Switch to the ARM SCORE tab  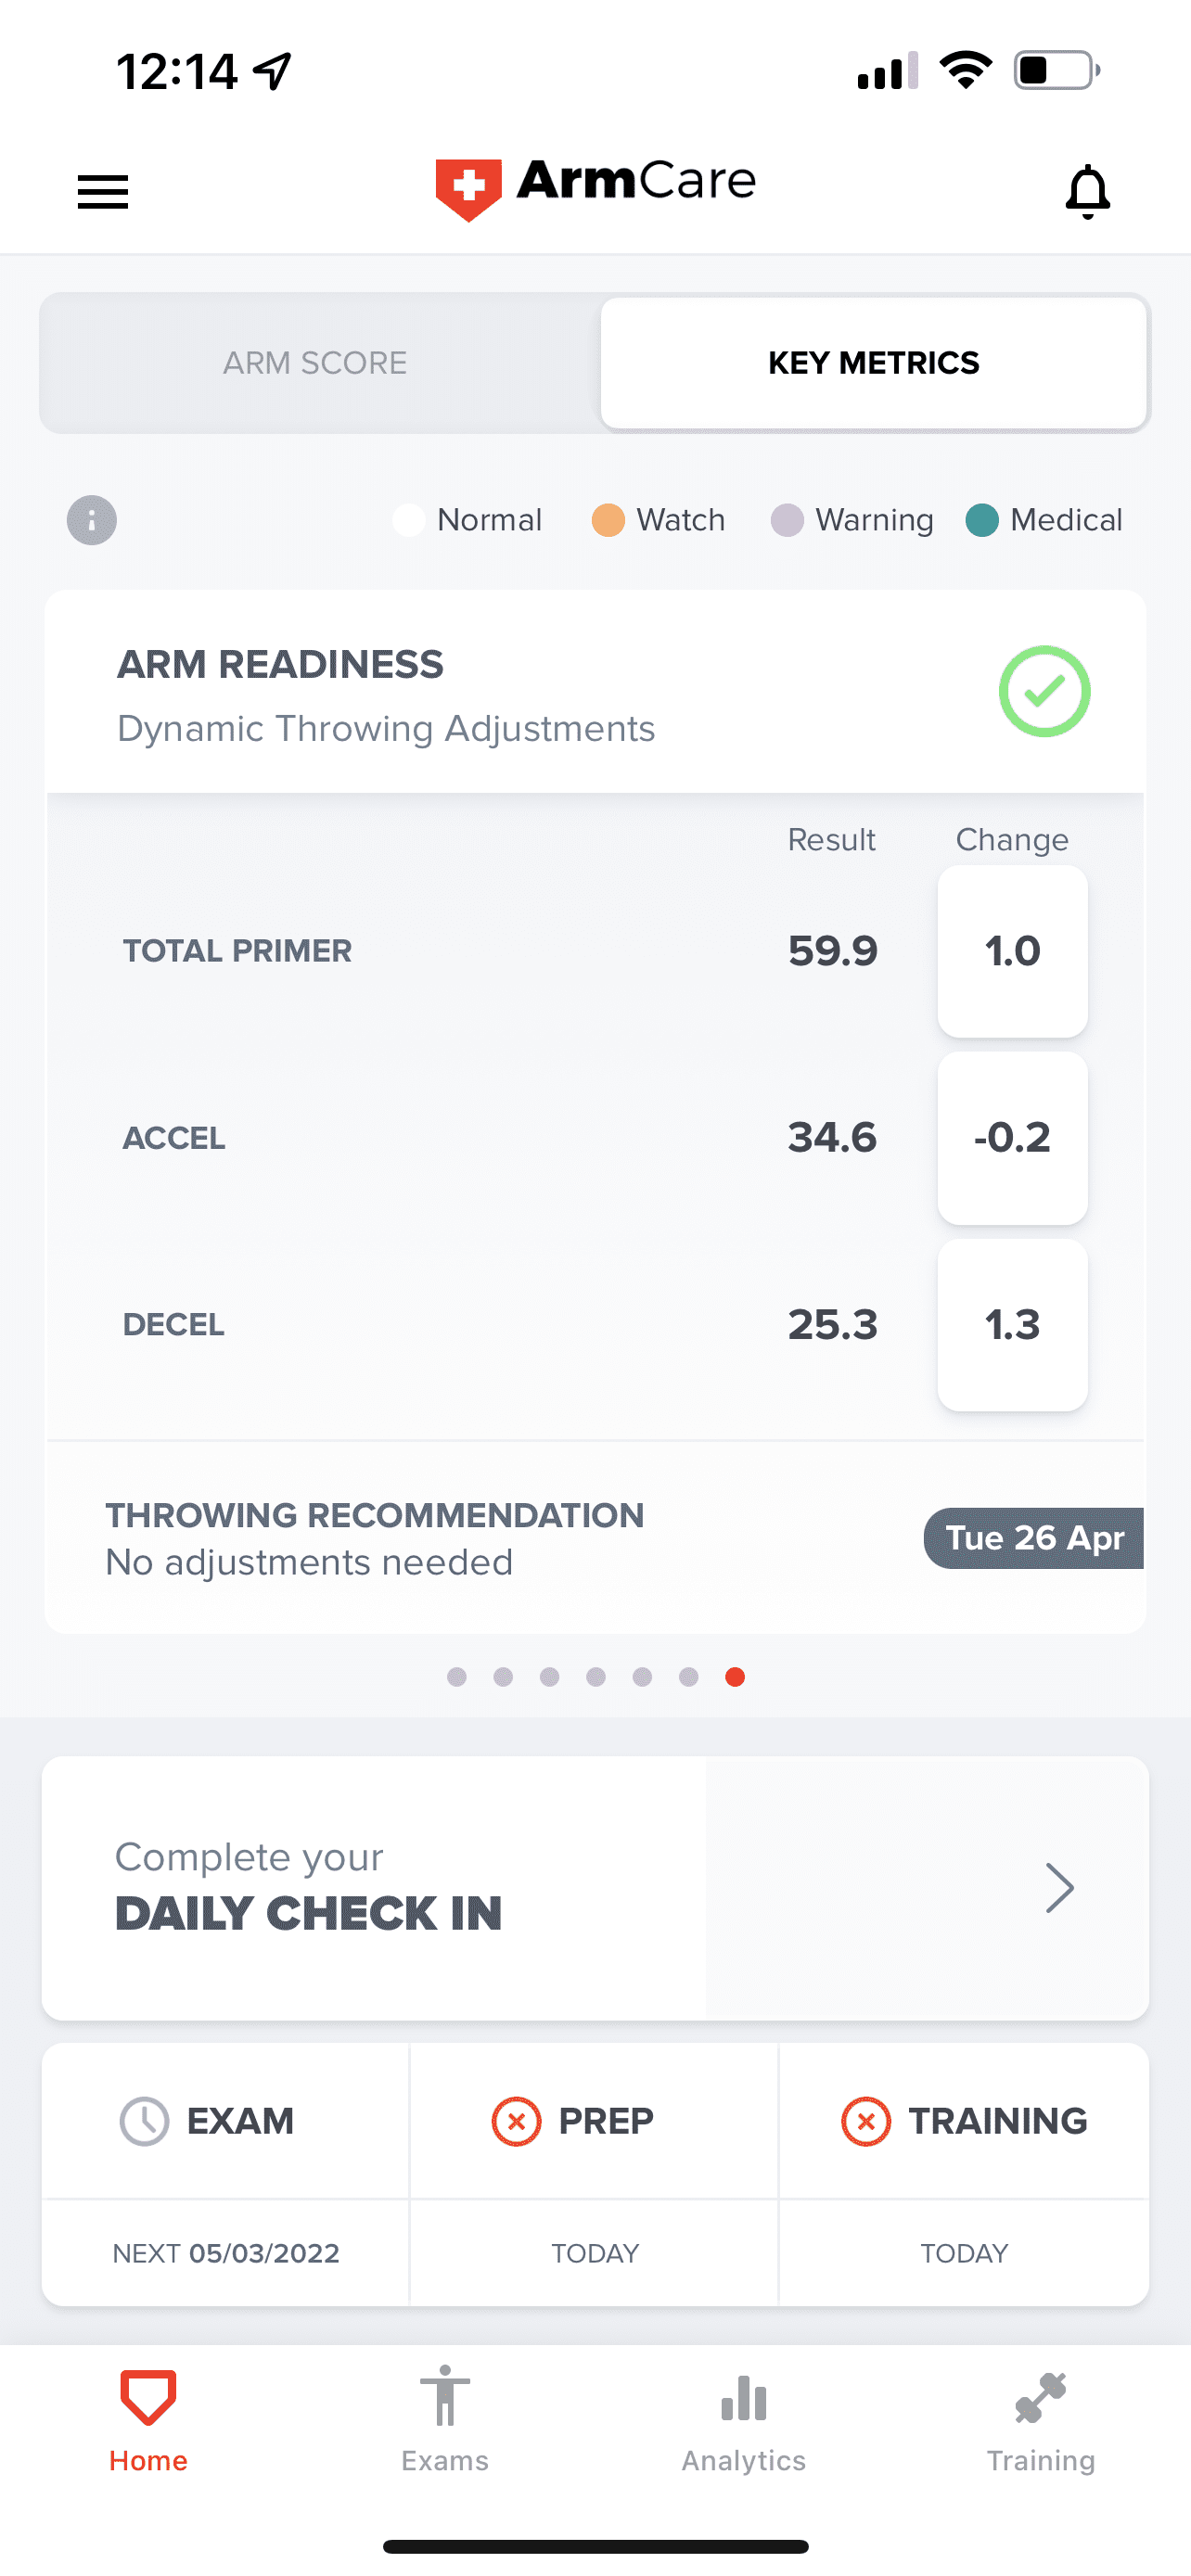pos(315,362)
